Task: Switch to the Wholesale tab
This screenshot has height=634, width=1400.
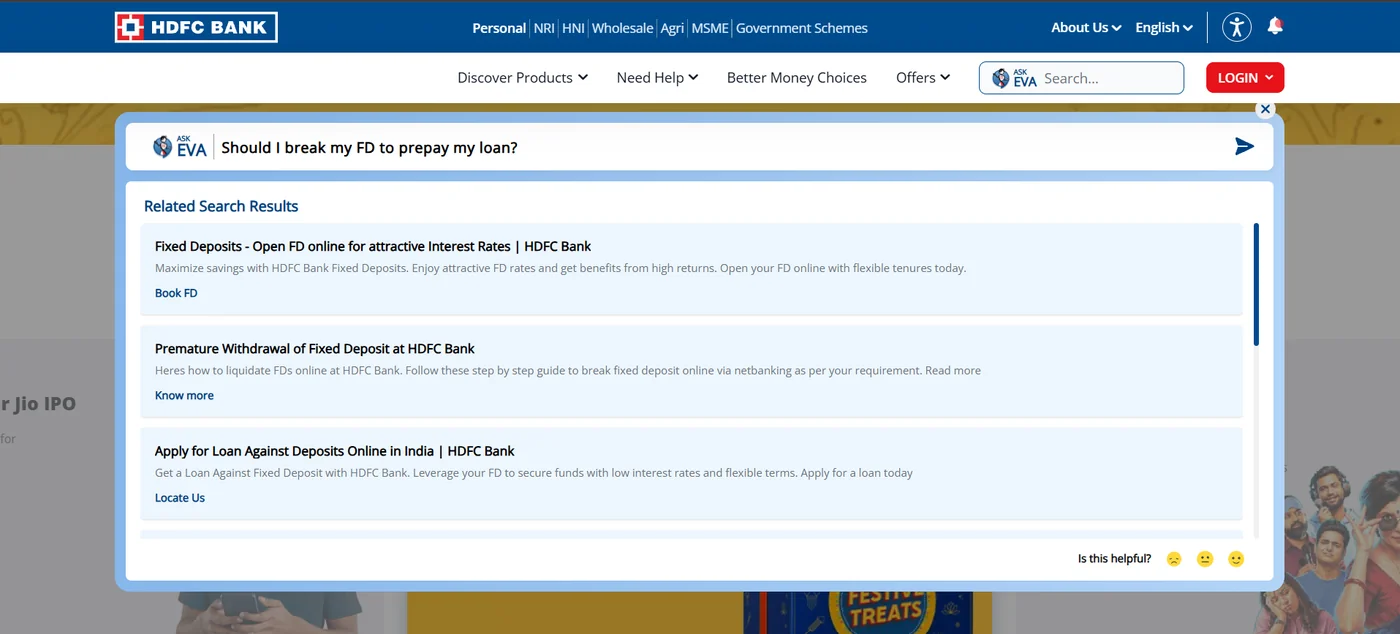Action: point(622,28)
